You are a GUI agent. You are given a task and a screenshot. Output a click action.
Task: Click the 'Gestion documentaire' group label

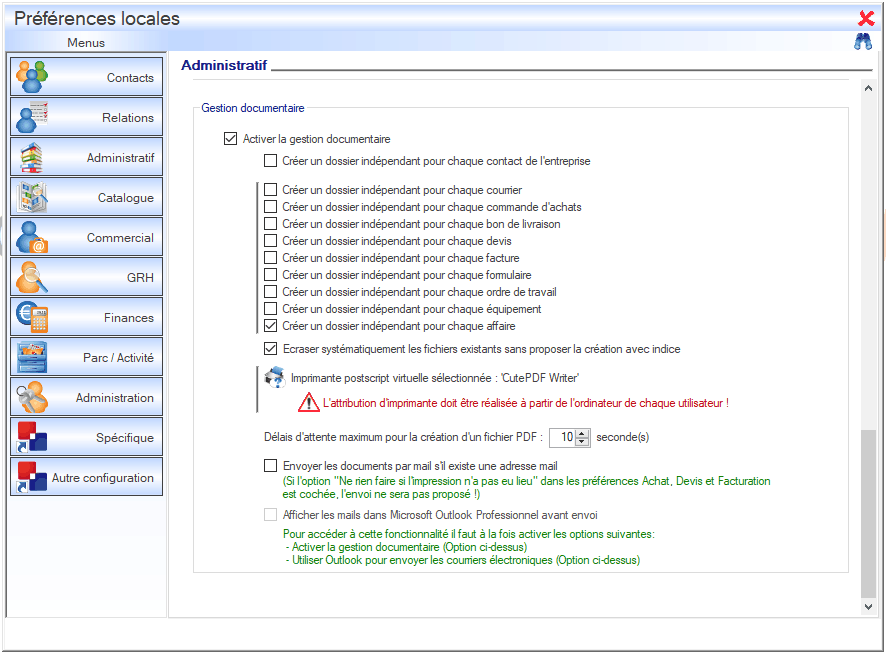pos(253,108)
